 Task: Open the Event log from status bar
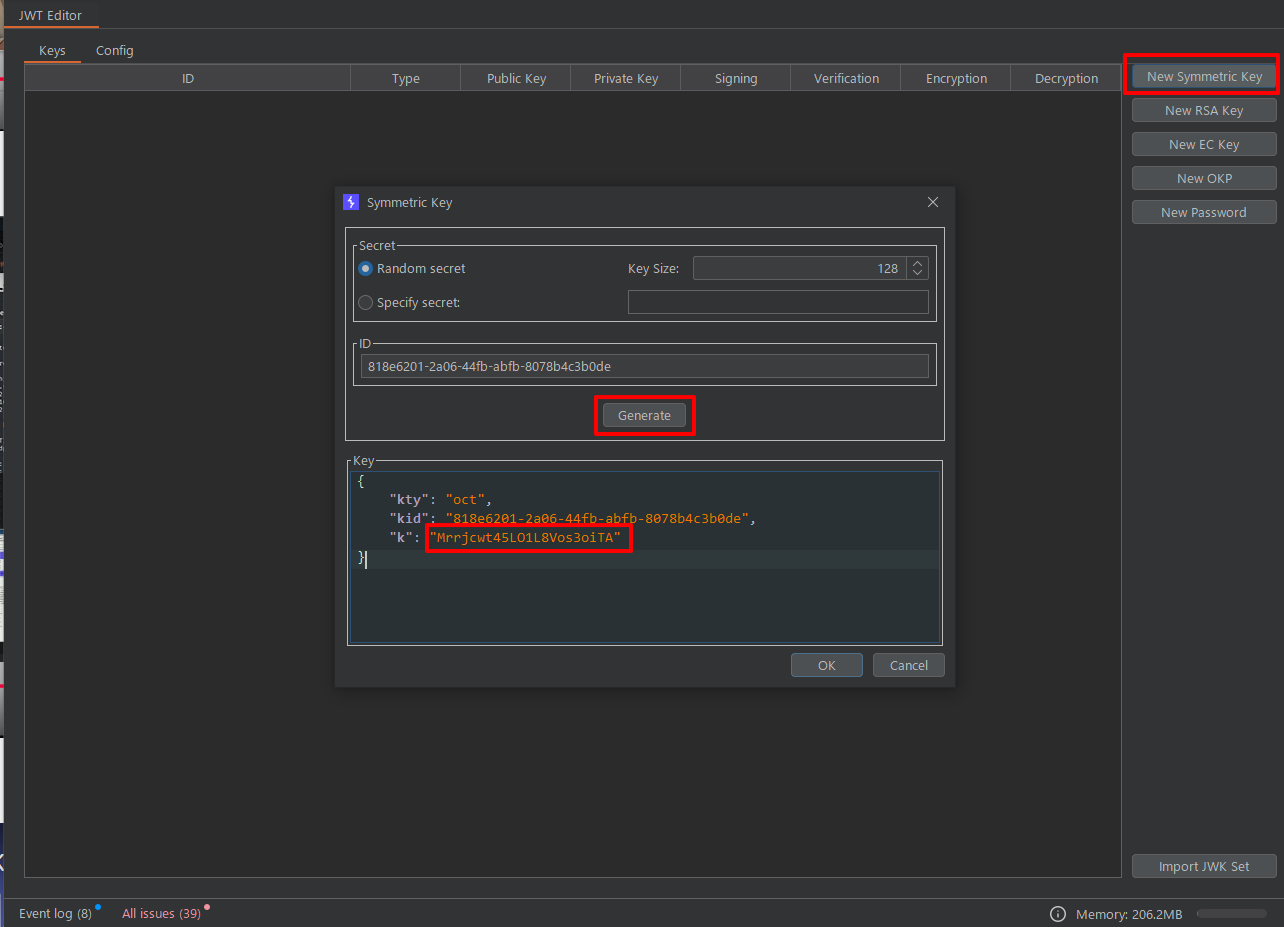[x=55, y=914]
